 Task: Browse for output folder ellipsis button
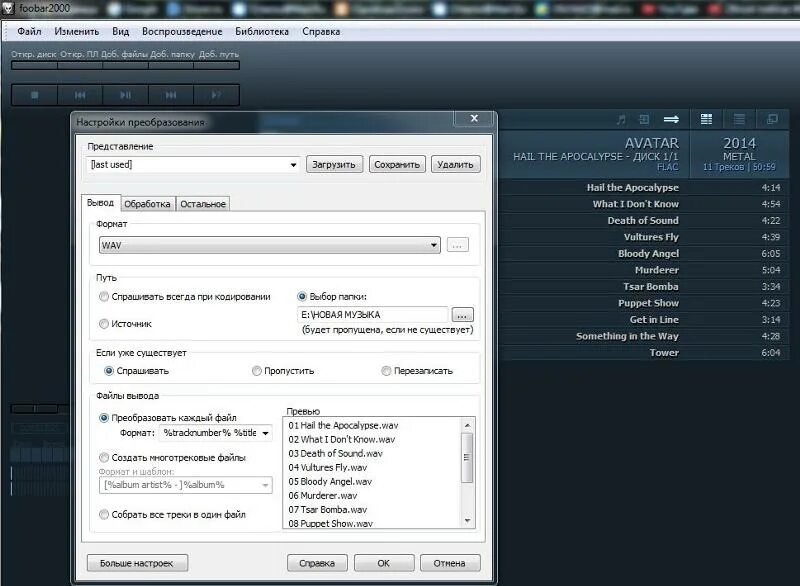[x=462, y=315]
